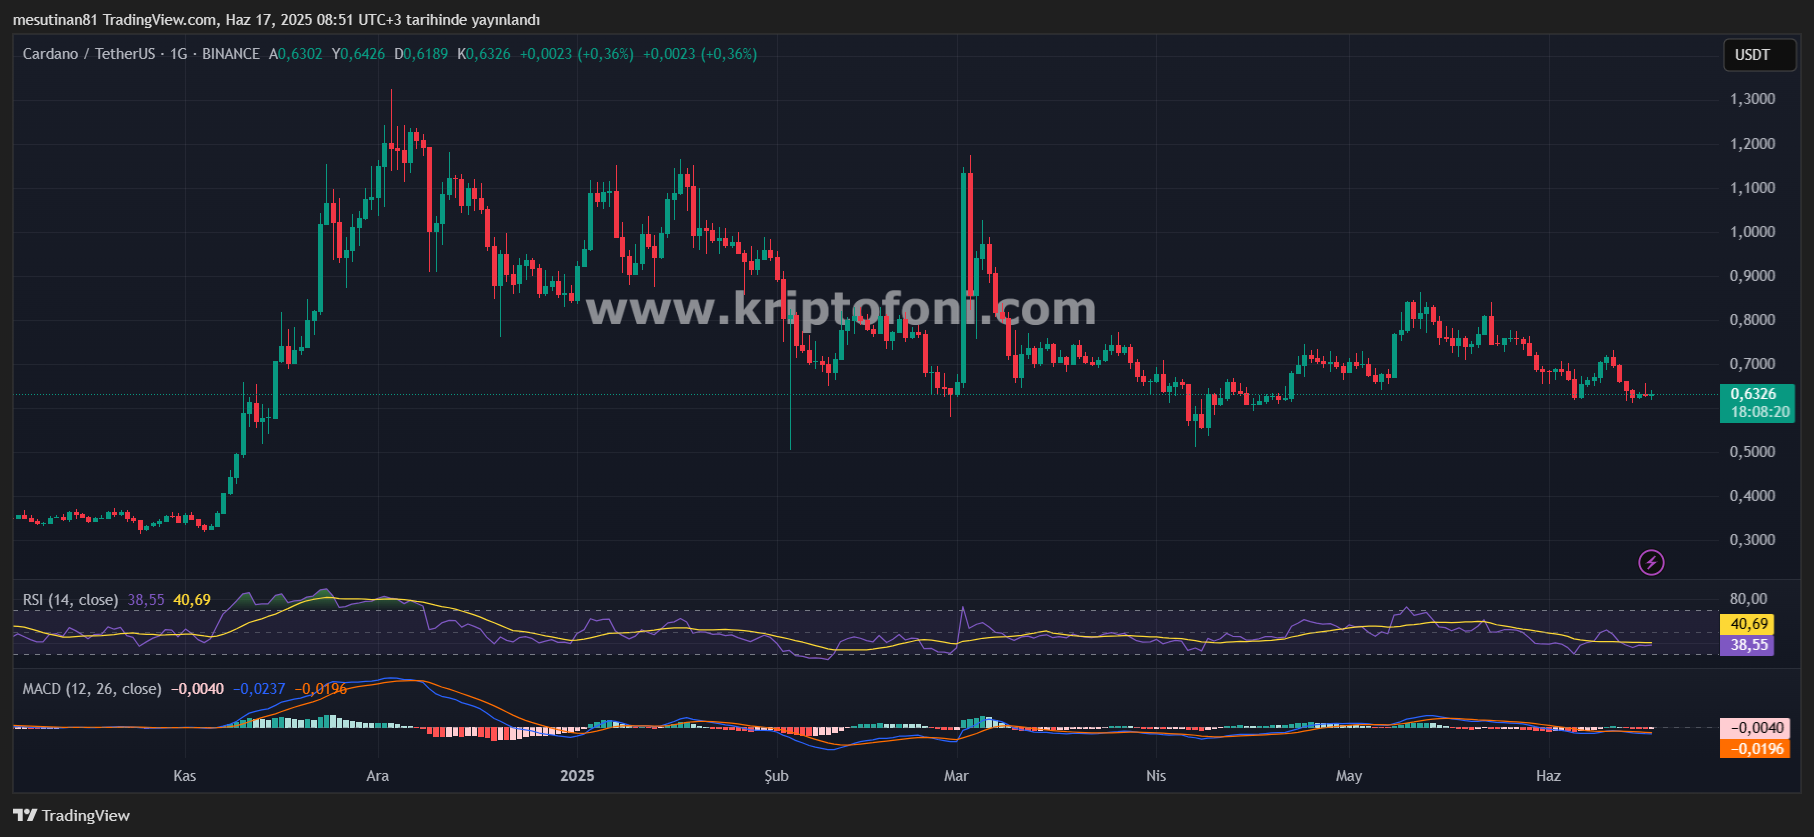Click the MACD orange value -0,0196 in legend
This screenshot has height=837, width=1814.
pyautogui.click(x=321, y=689)
